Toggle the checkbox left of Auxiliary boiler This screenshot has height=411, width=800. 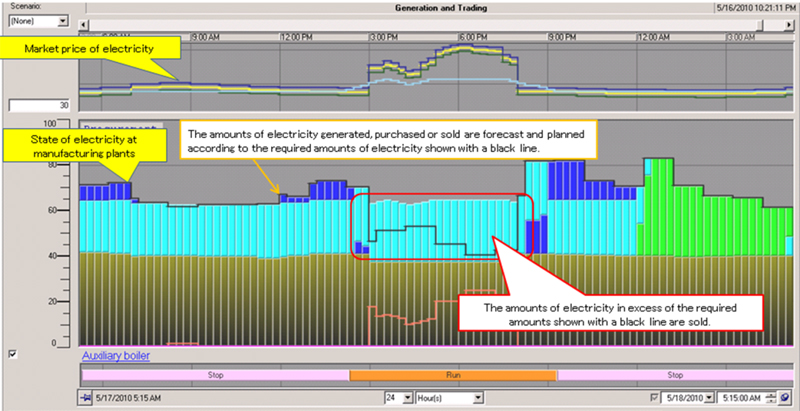click(x=12, y=353)
